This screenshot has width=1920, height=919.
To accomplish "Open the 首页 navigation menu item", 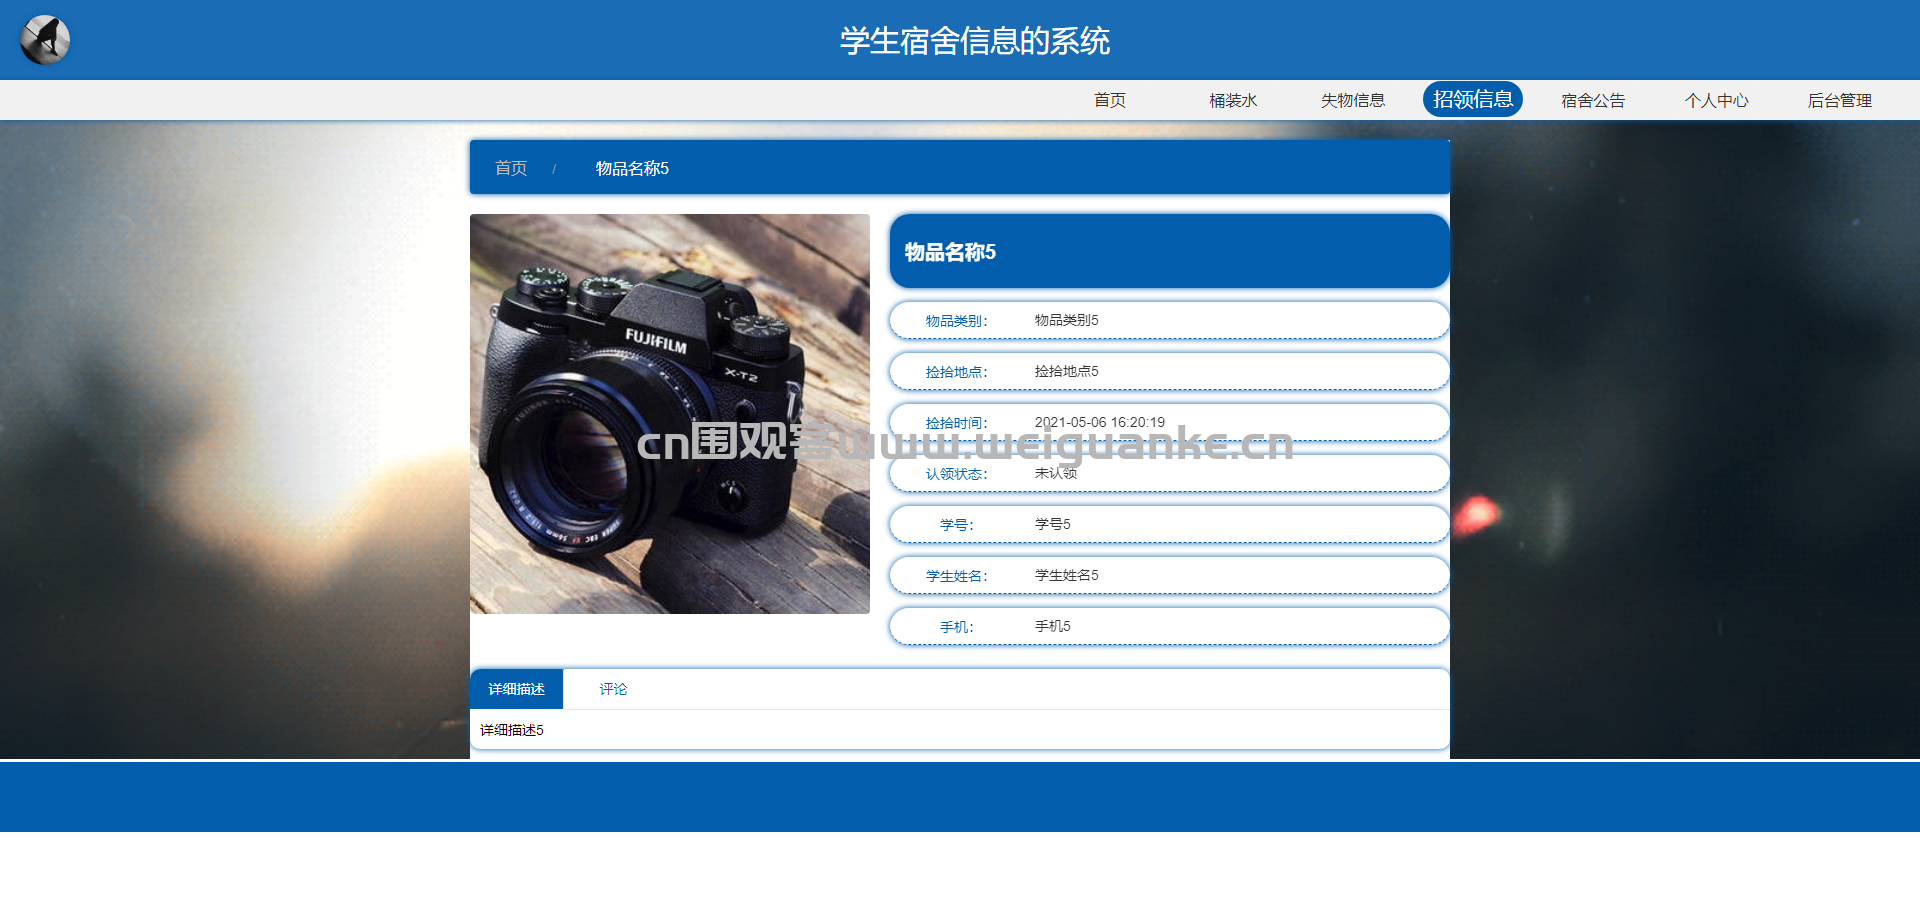I will click(x=1109, y=100).
